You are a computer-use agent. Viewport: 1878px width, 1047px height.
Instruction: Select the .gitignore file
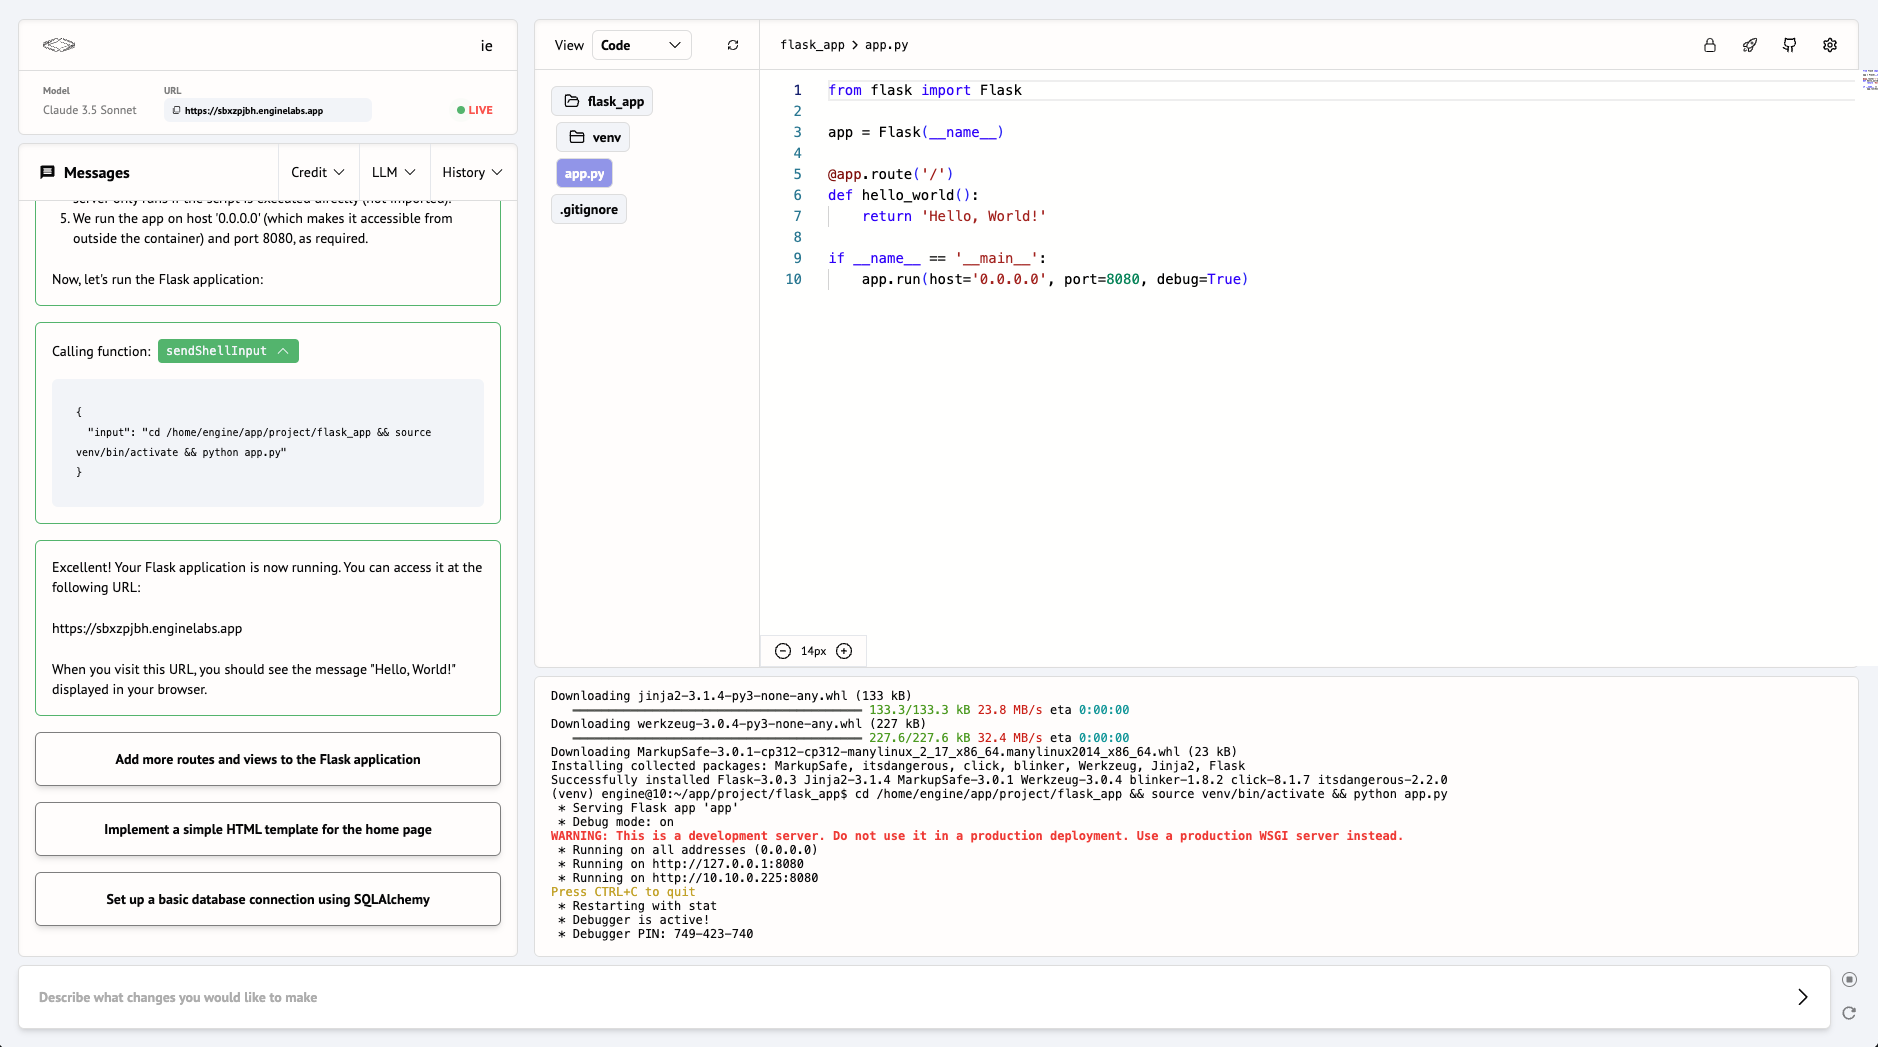pos(589,209)
